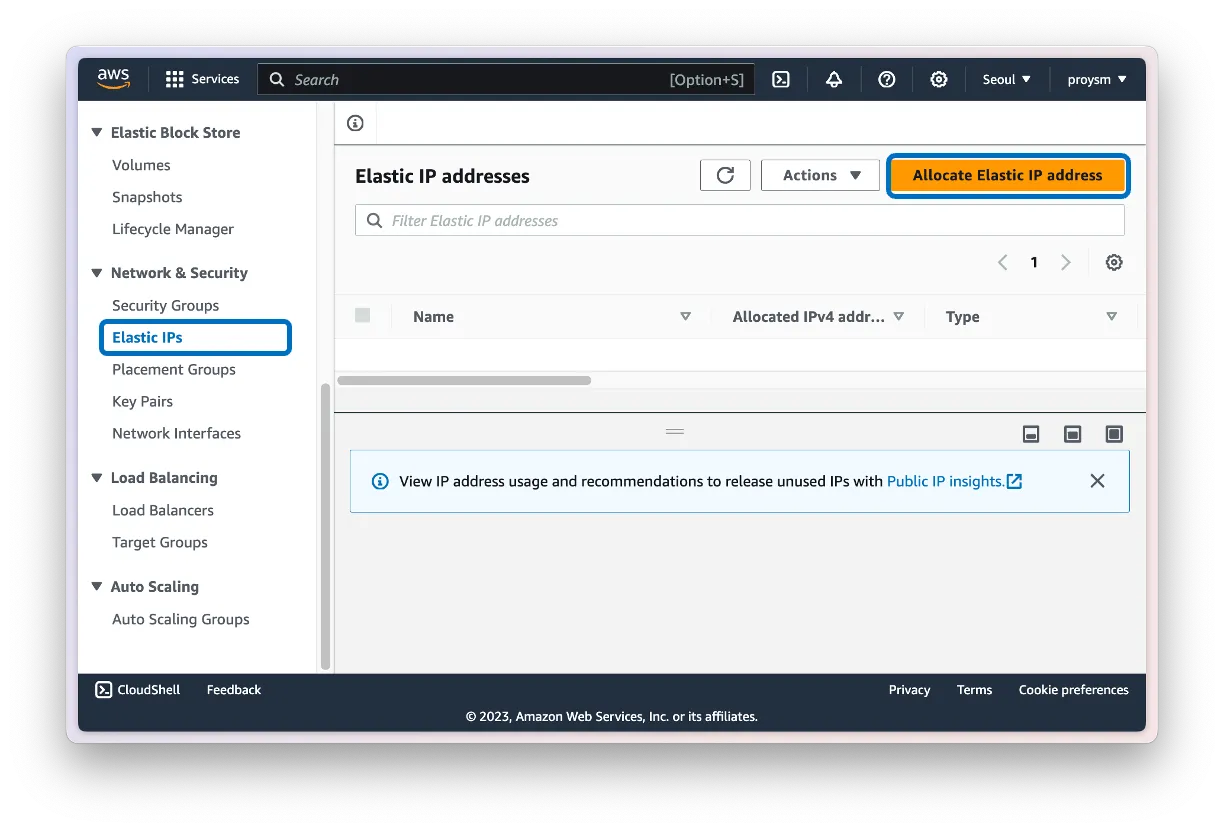Open the Public IP insights link
Image resolution: width=1224 pixels, height=832 pixels.
click(x=954, y=481)
